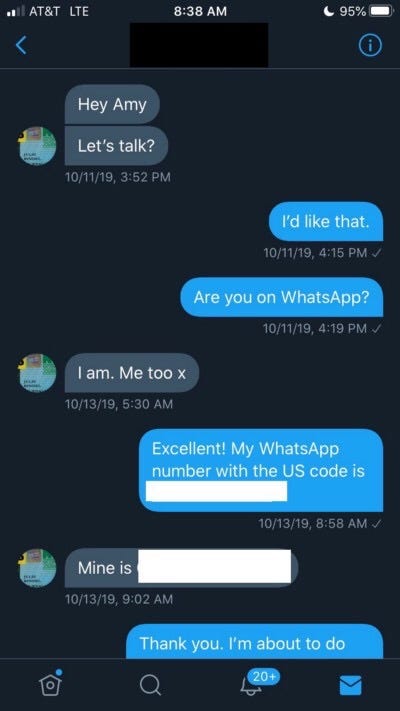
Task: Tap the "Let's talk?" message bubble
Action: 116,146
